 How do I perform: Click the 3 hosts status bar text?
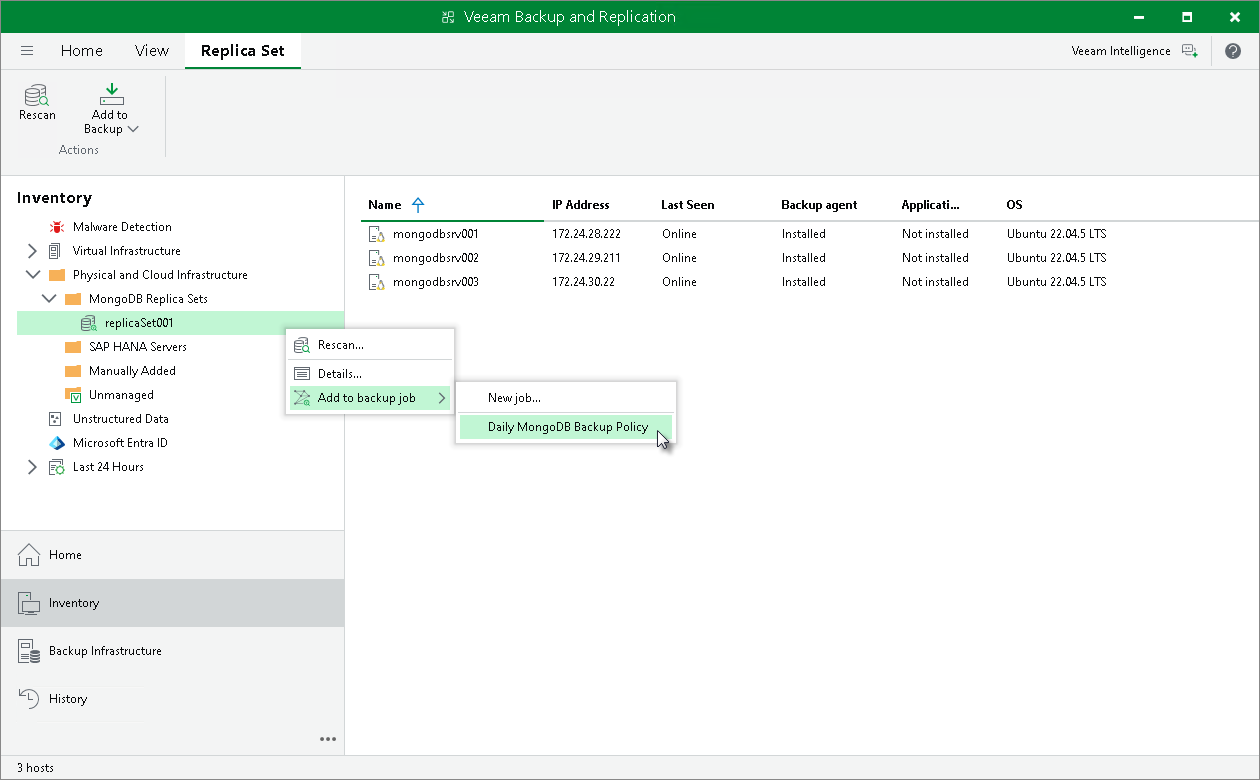[x=35, y=768]
